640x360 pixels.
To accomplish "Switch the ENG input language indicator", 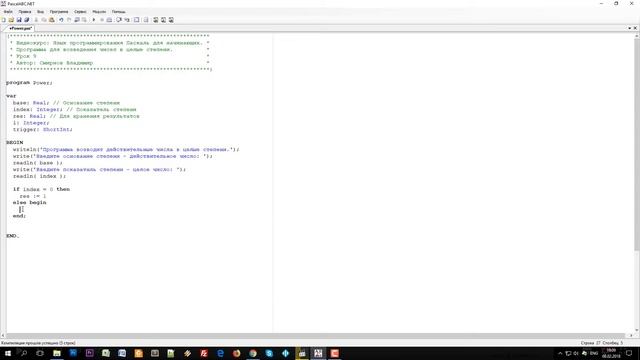I will (594, 353).
